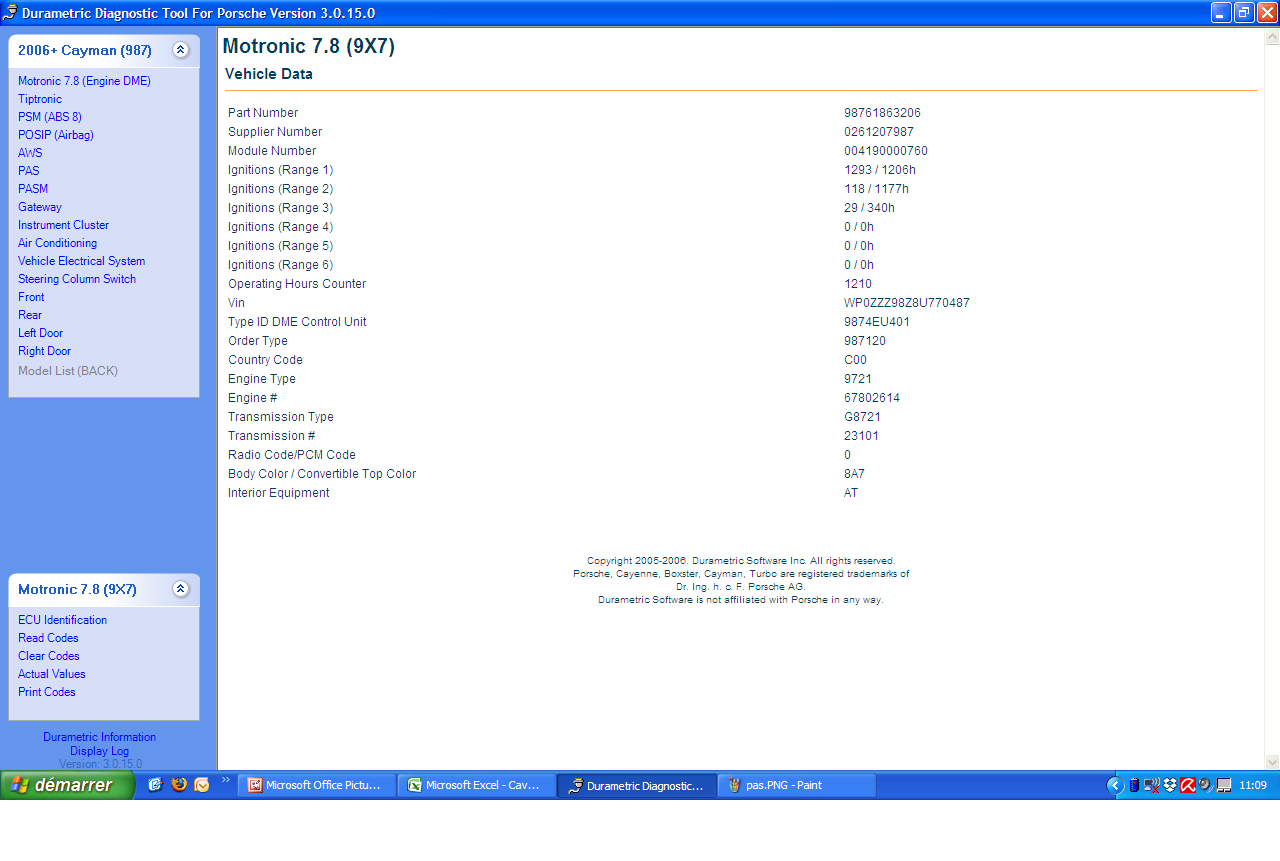Open Durametric Information
Image resolution: width=1280 pixels, height=861 pixels.
click(99, 737)
